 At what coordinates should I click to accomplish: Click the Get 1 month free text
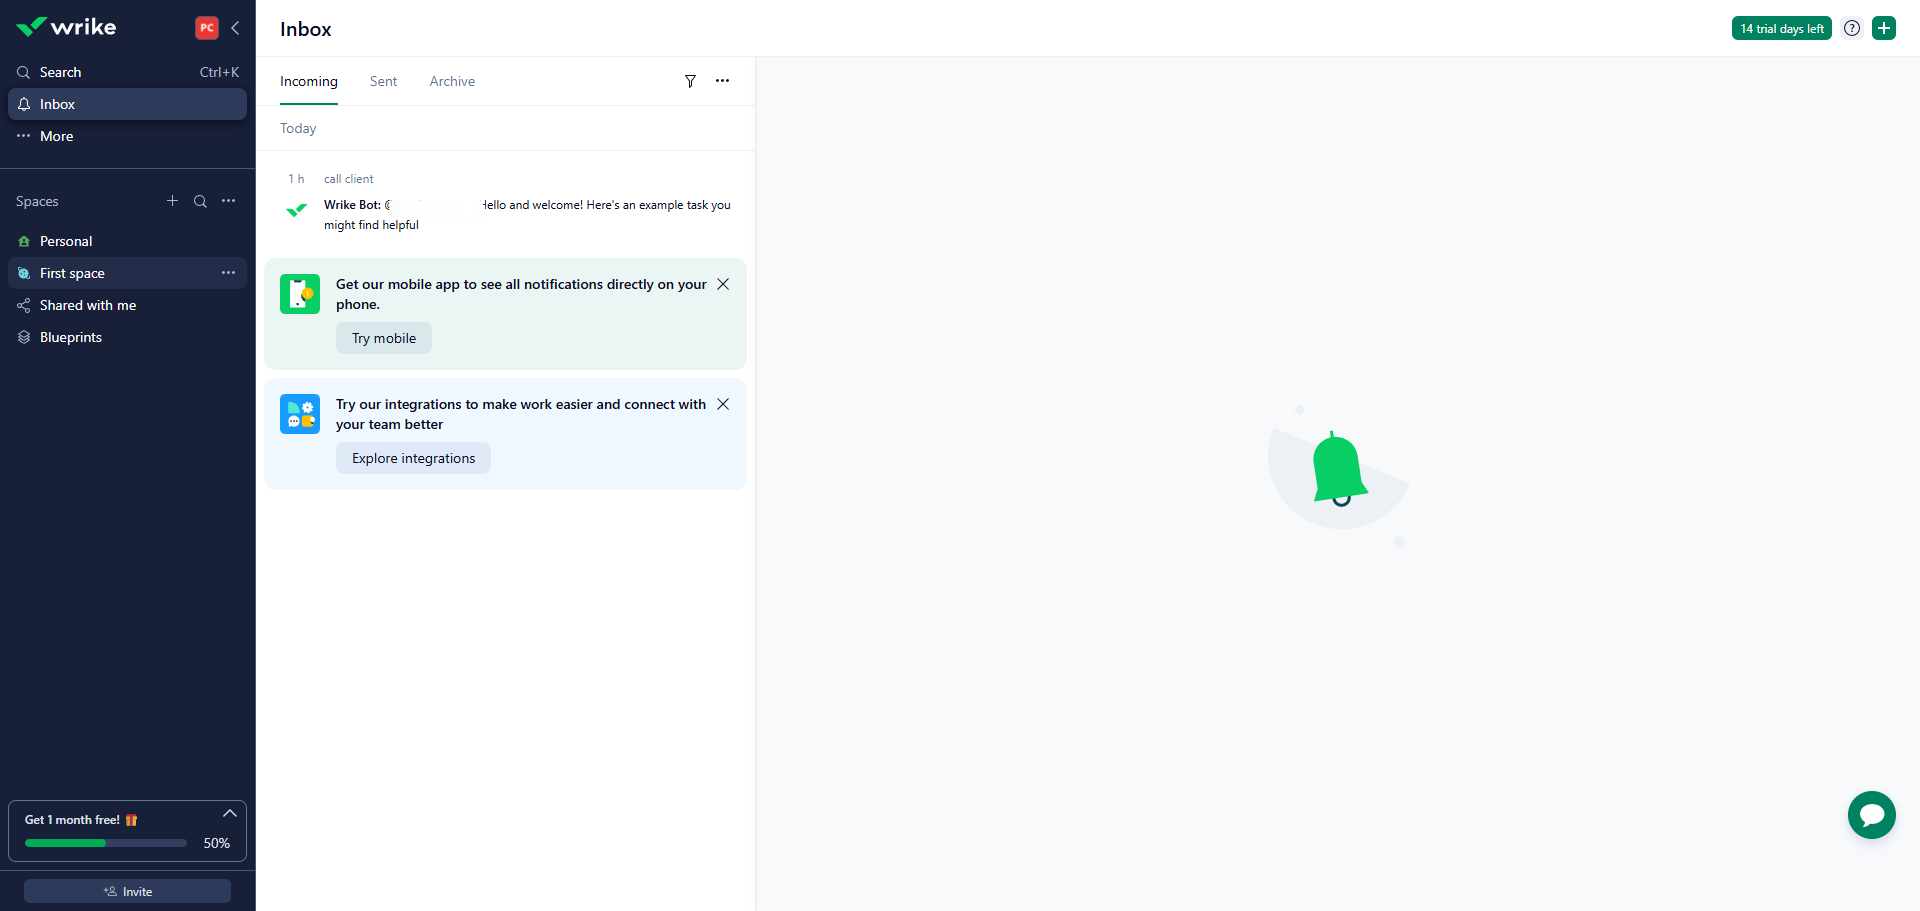point(72,820)
